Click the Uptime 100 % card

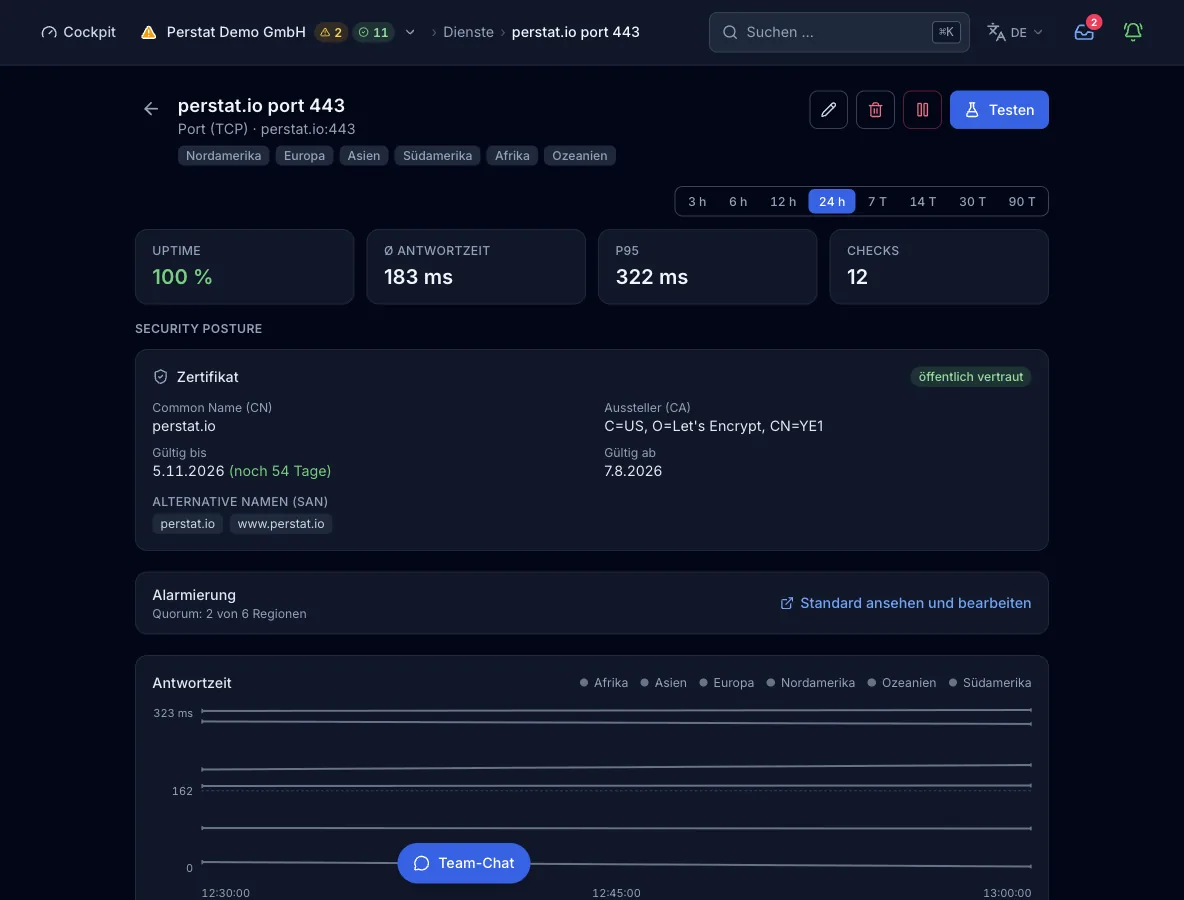pos(245,267)
